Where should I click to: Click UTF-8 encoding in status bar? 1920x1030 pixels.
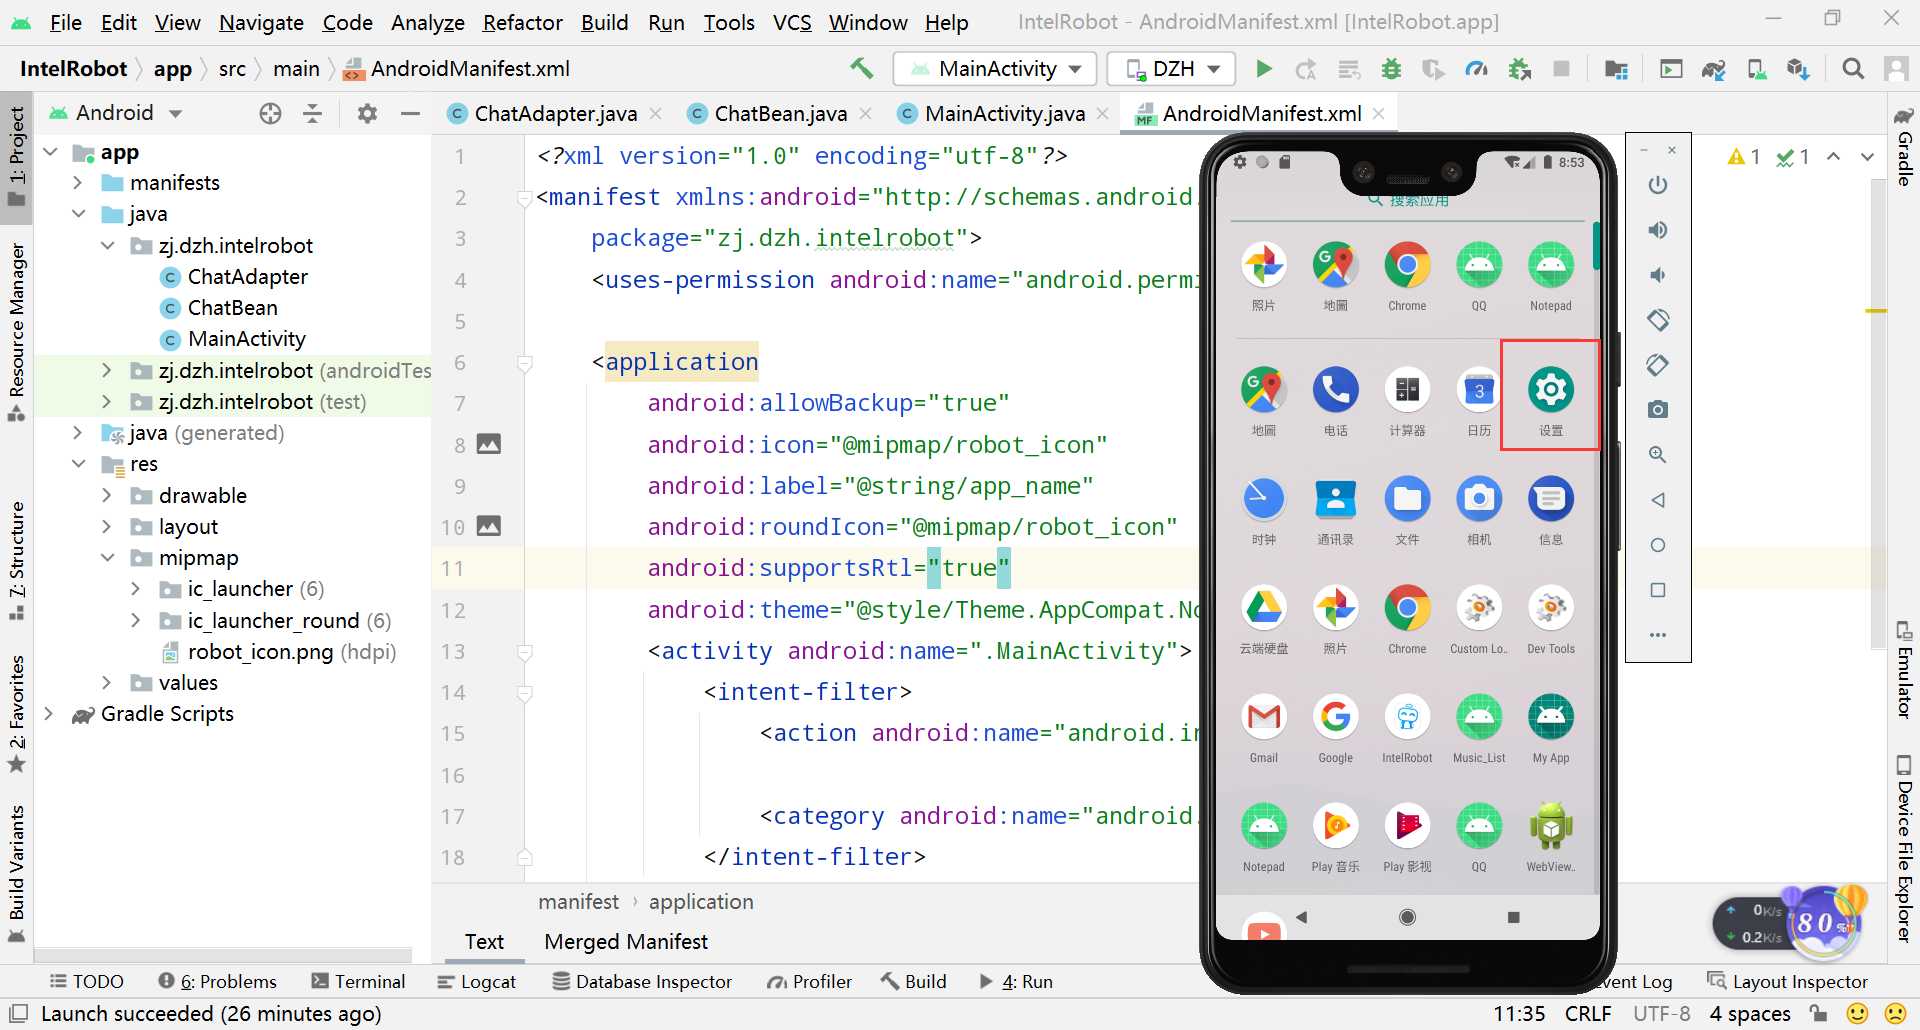1661,1014
